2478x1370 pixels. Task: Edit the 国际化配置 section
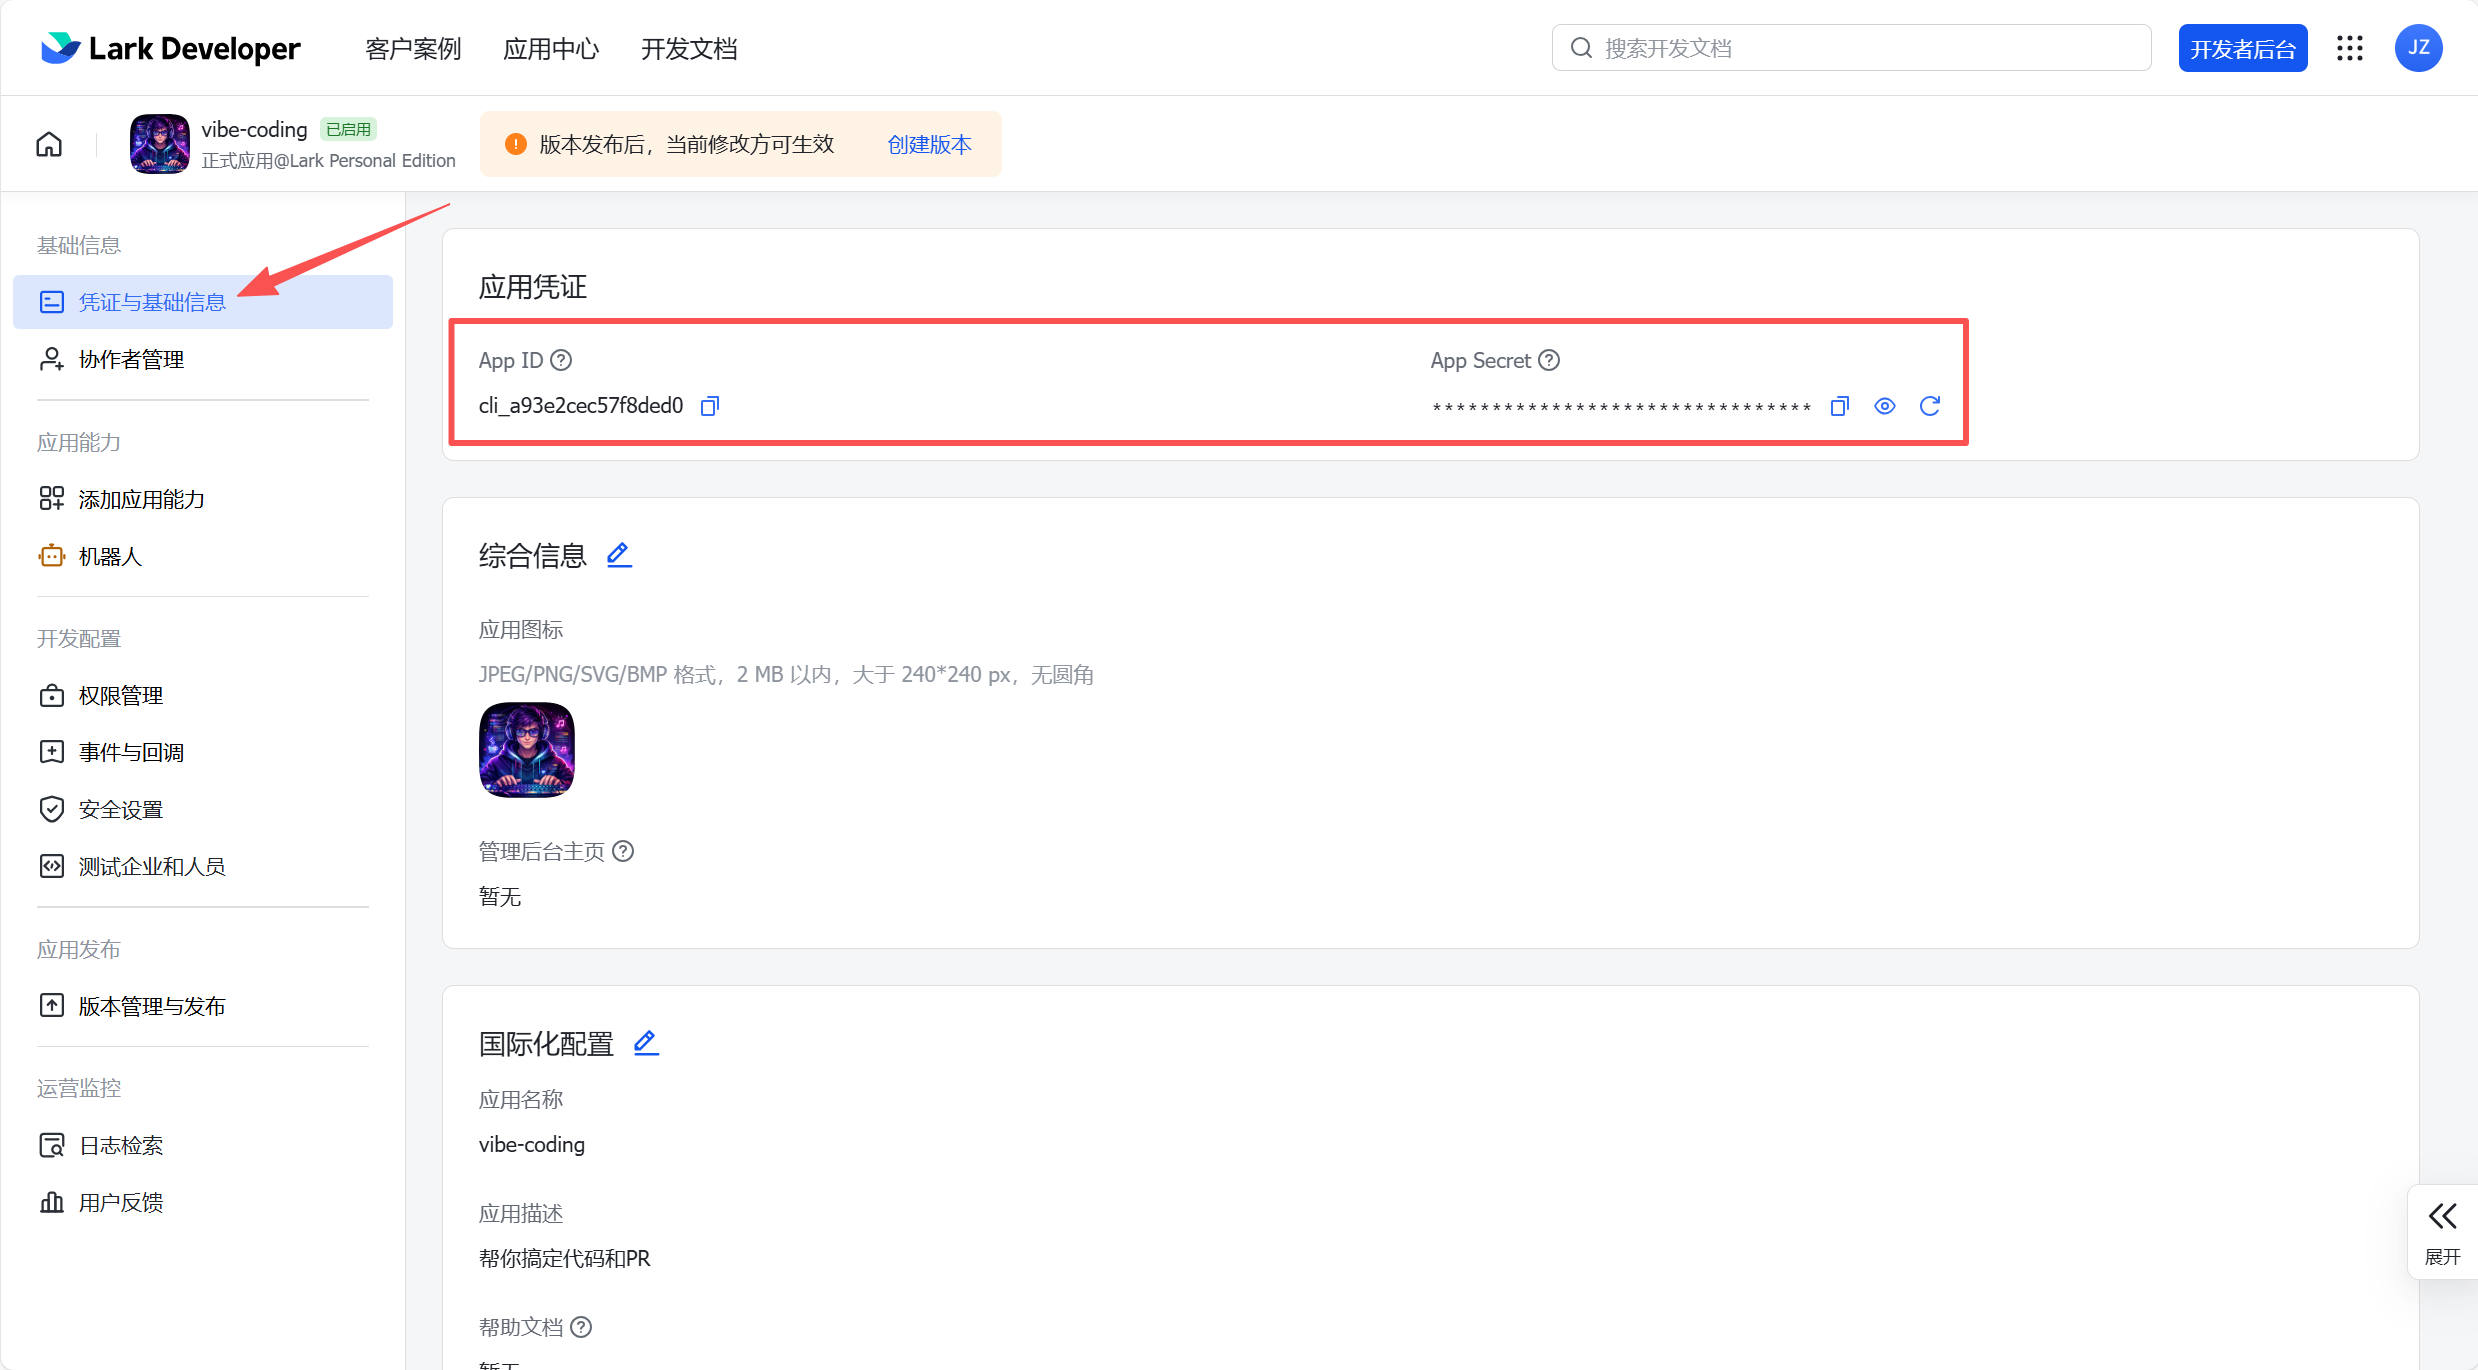pos(646,1042)
